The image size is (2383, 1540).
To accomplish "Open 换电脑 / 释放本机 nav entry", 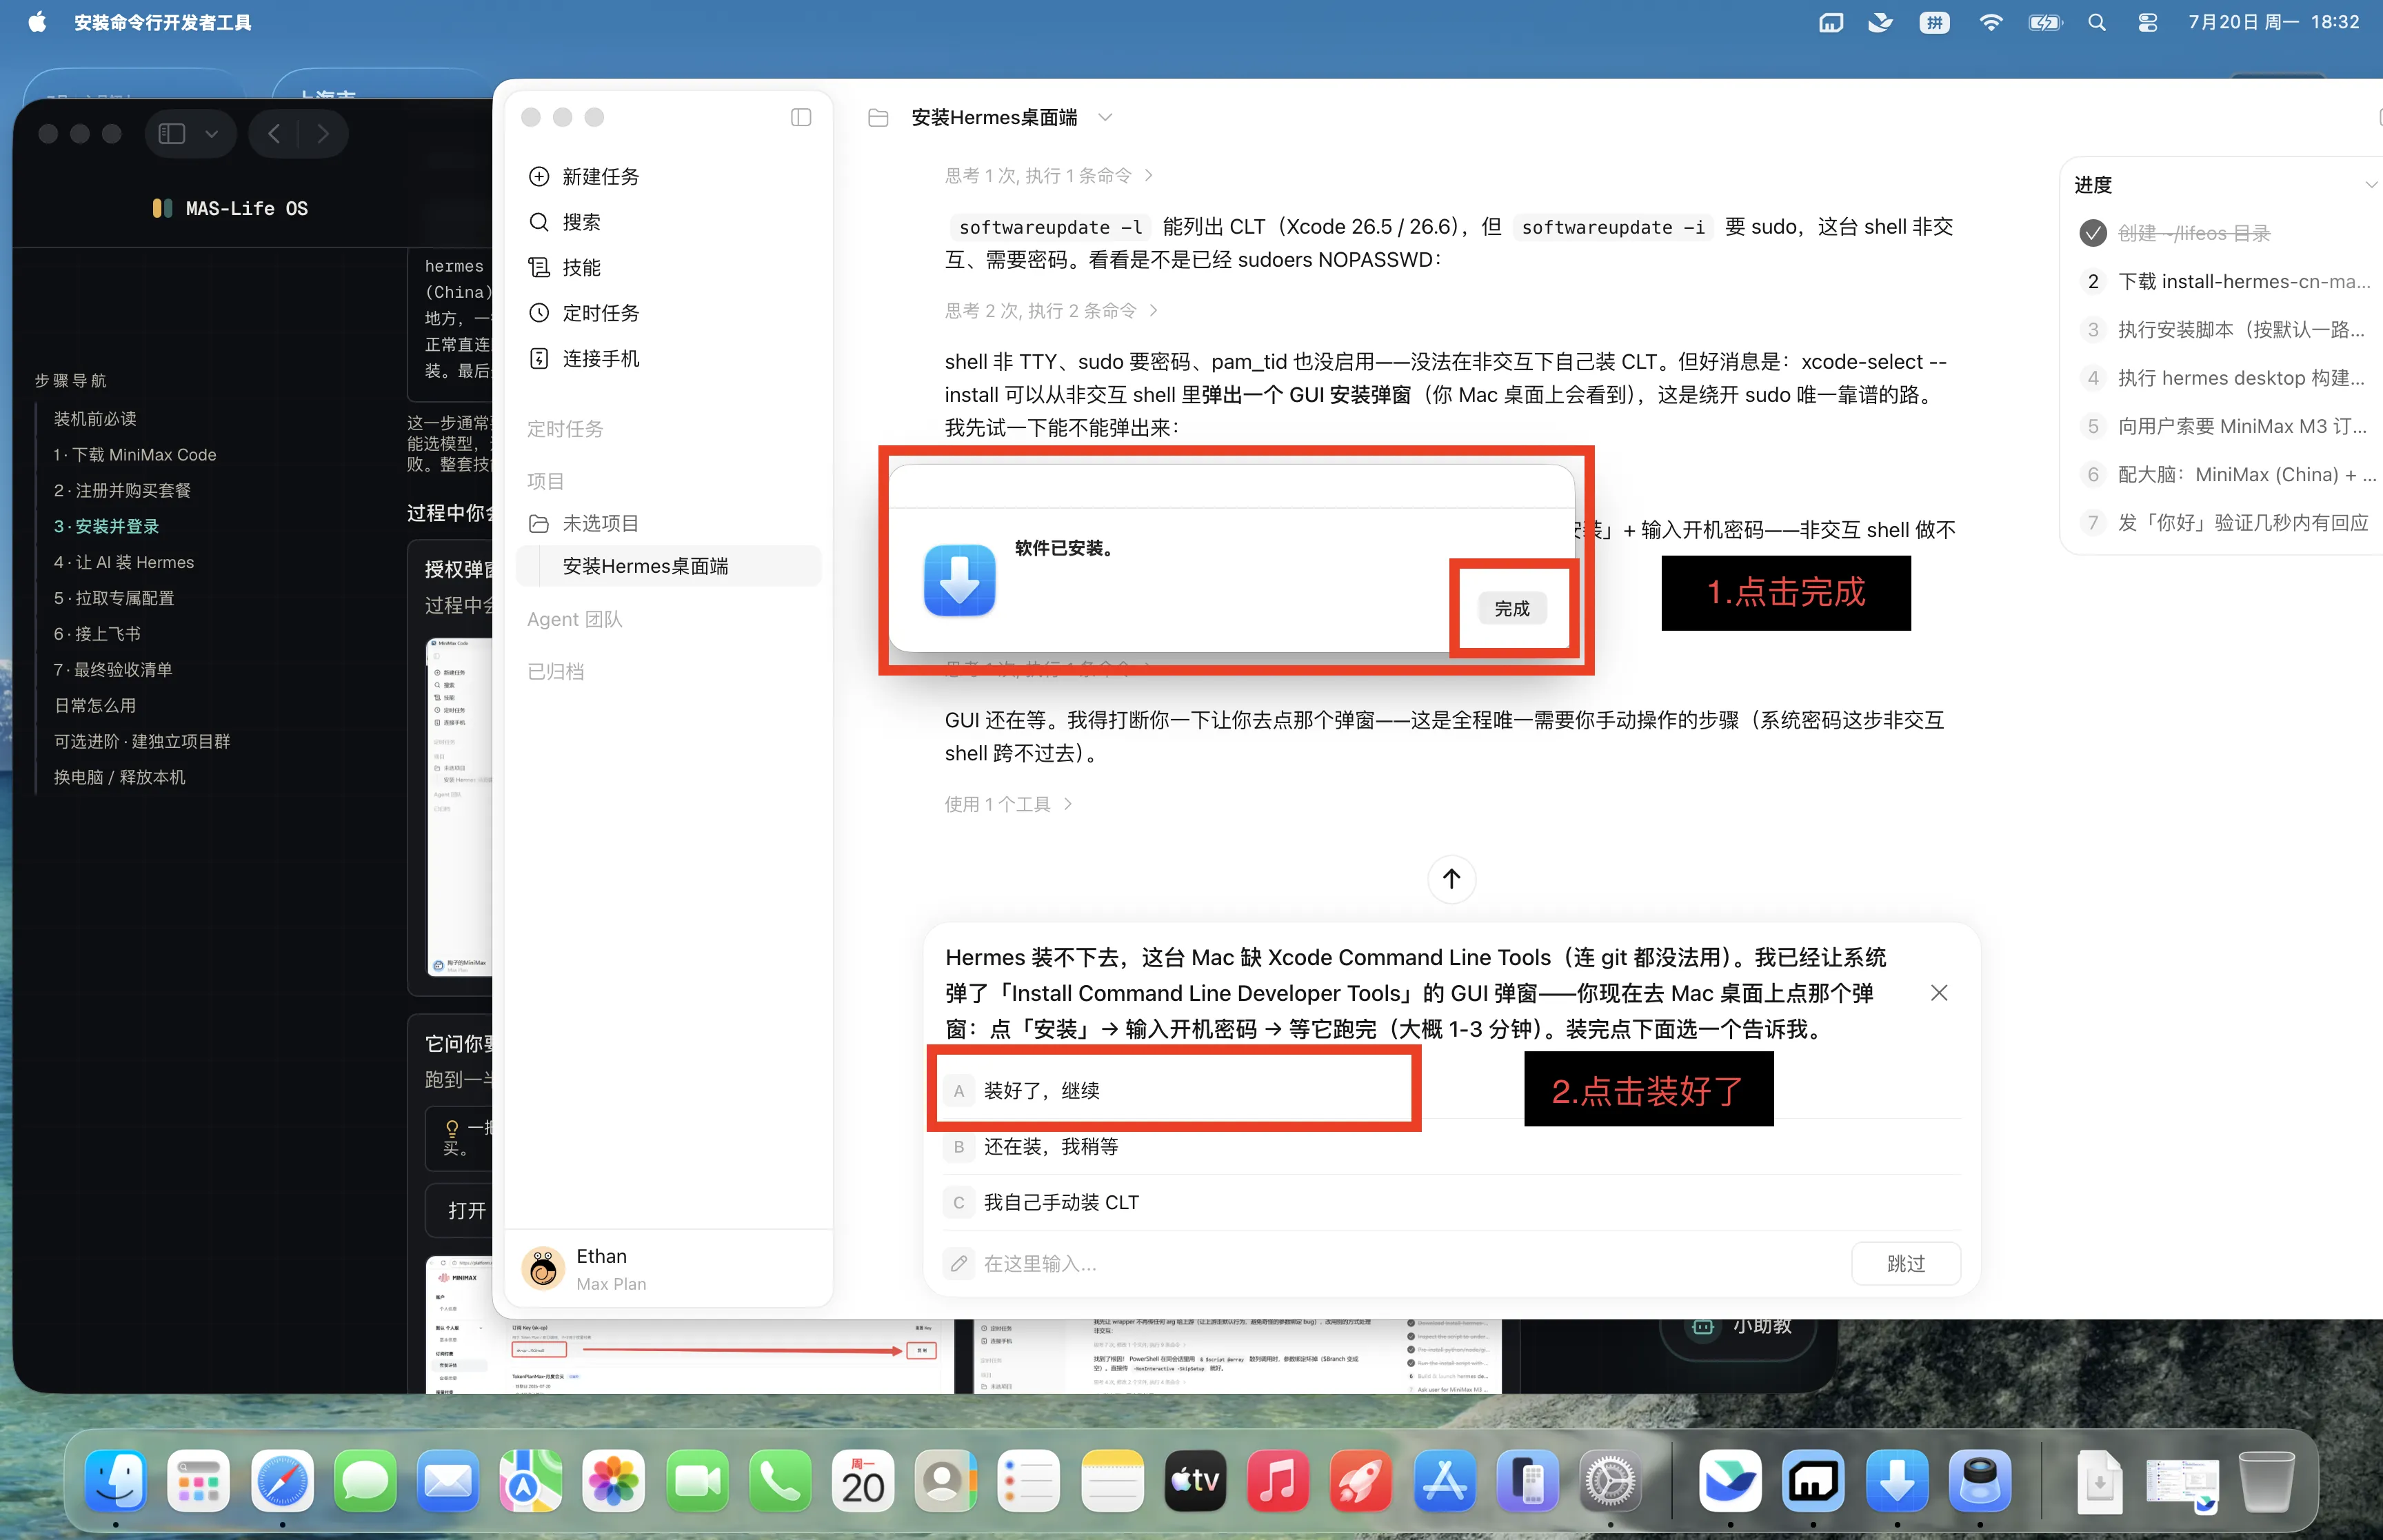I will tap(119, 777).
